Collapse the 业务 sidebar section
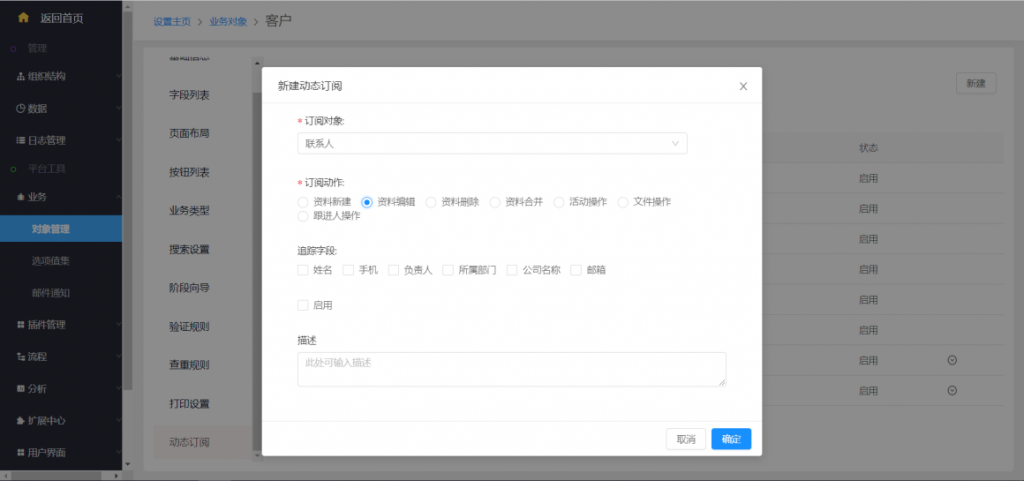1024x481 pixels. pos(60,196)
